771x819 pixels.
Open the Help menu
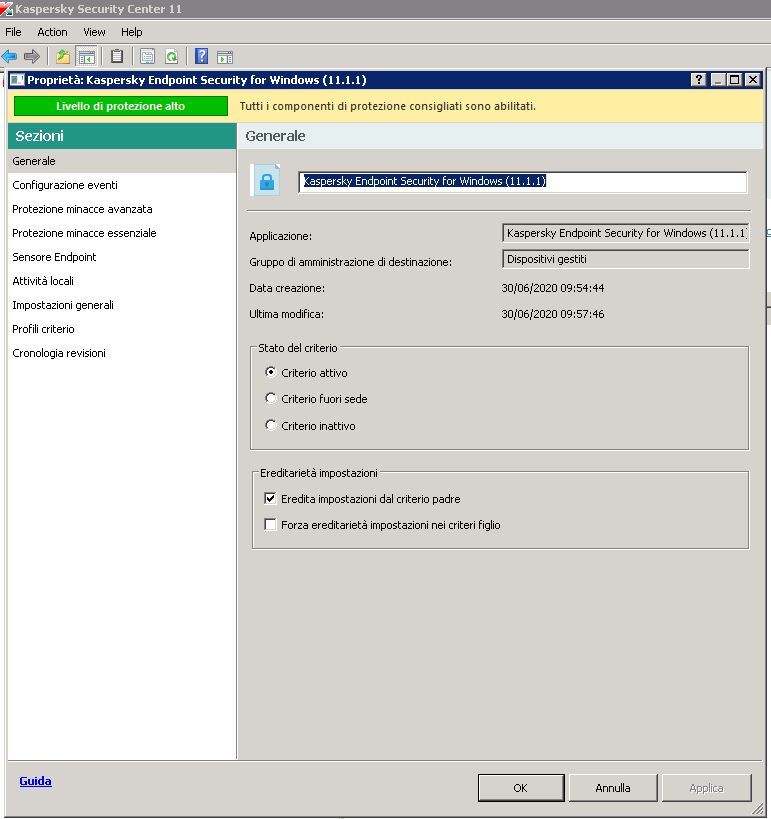pos(132,32)
